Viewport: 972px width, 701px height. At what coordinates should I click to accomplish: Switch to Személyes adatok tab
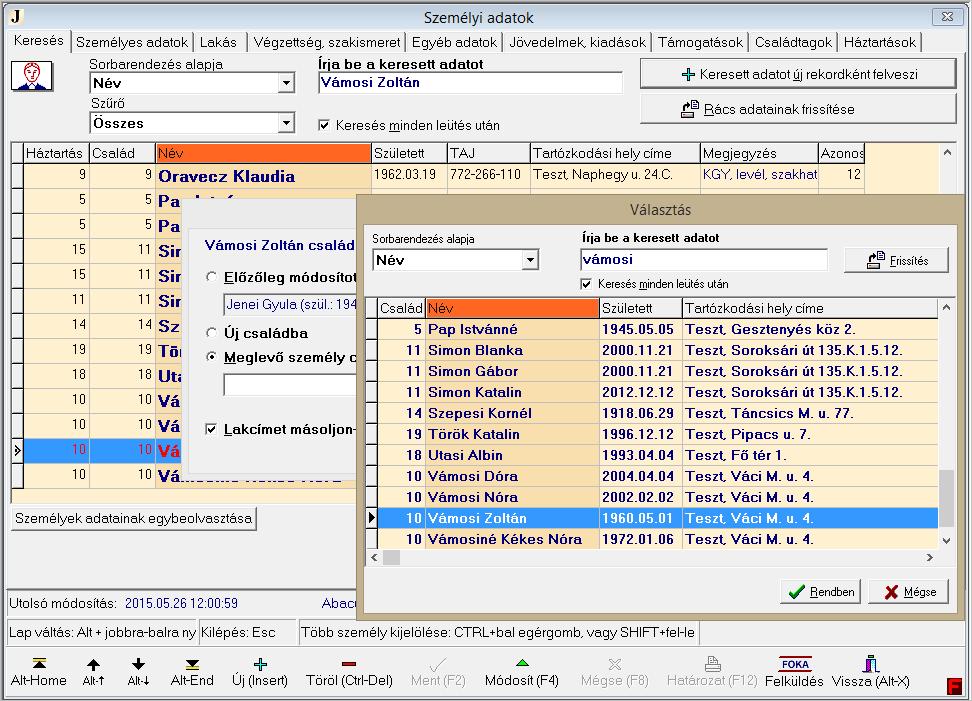[x=131, y=42]
